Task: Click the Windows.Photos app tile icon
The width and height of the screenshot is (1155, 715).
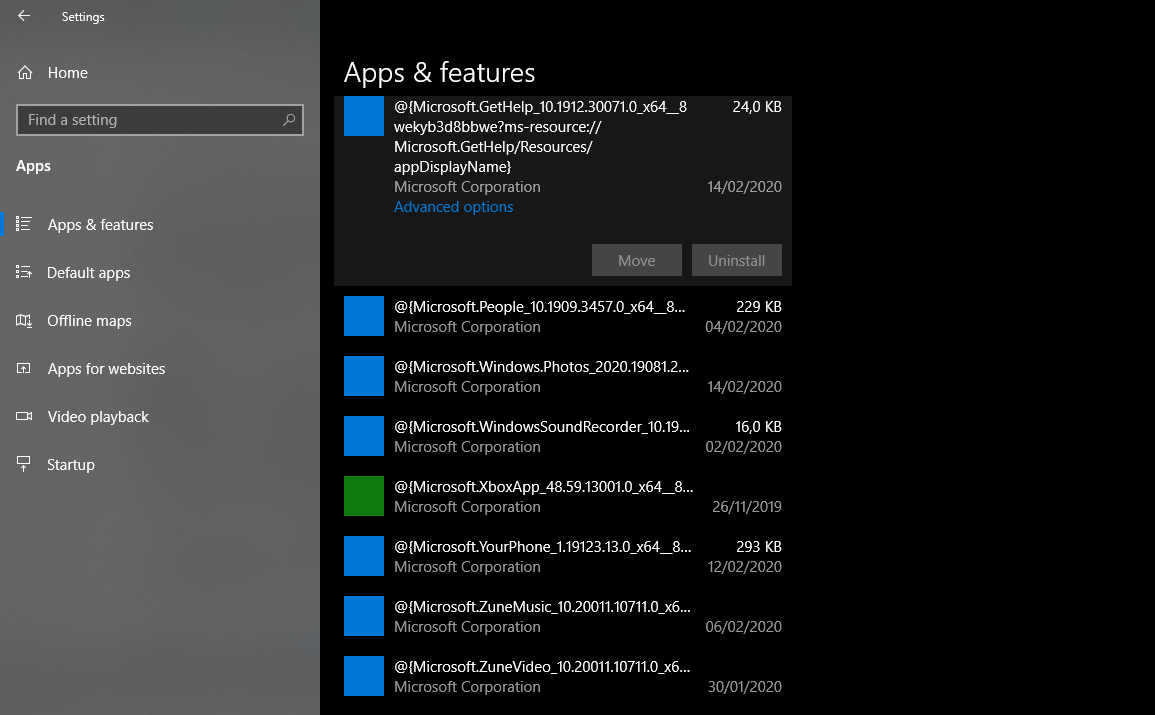Action: coord(364,376)
